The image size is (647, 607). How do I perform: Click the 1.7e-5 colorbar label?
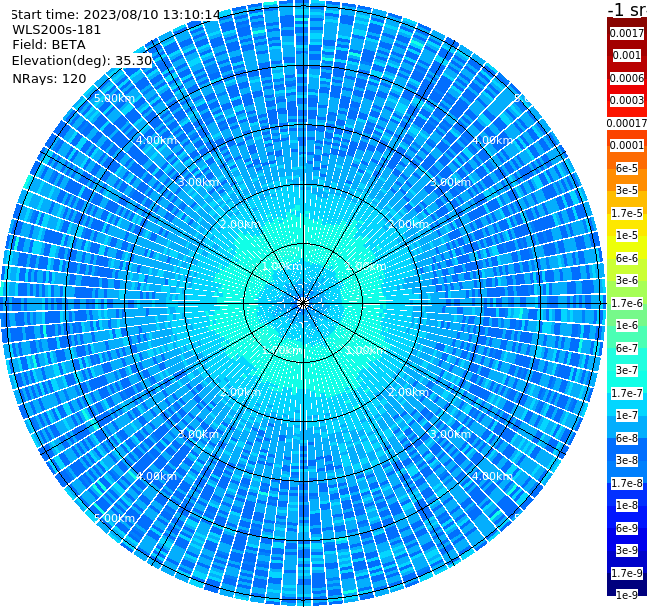tap(627, 213)
